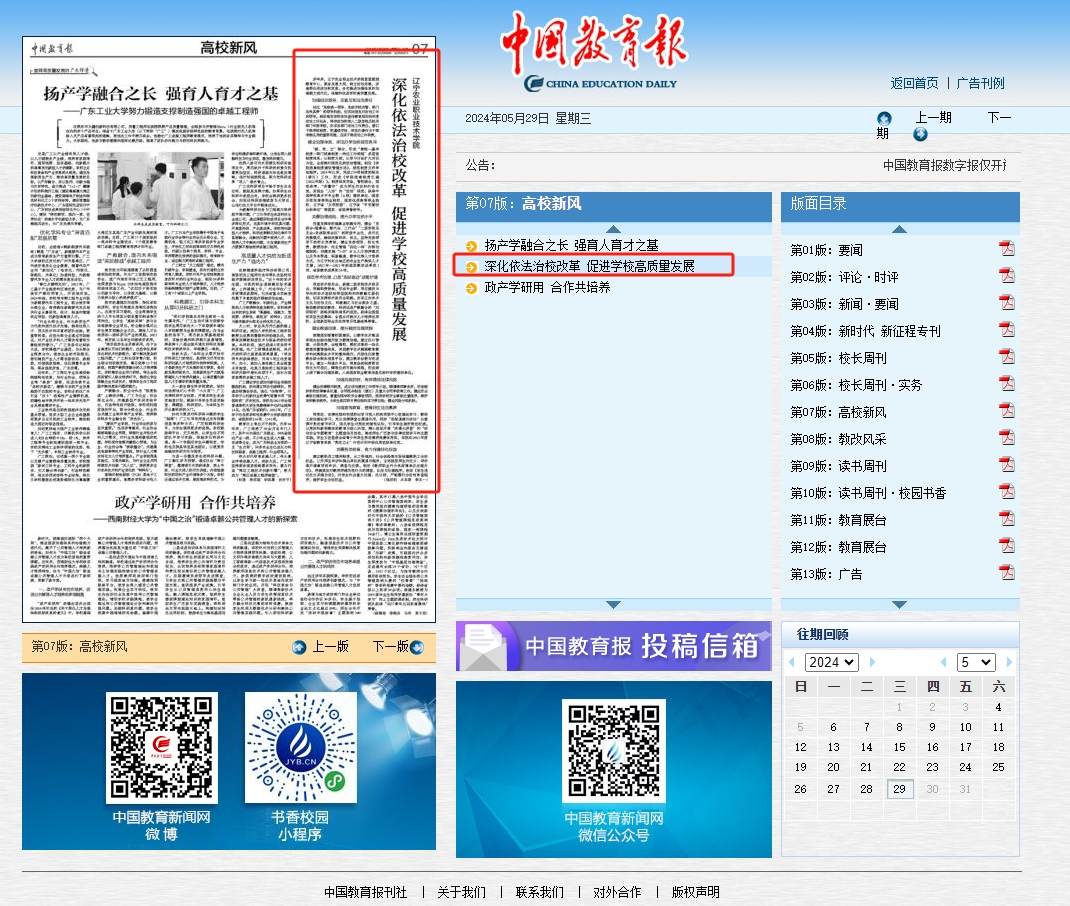This screenshot has height=906, width=1070.
Task: Open 广告刊例 link
Action: (x=980, y=83)
